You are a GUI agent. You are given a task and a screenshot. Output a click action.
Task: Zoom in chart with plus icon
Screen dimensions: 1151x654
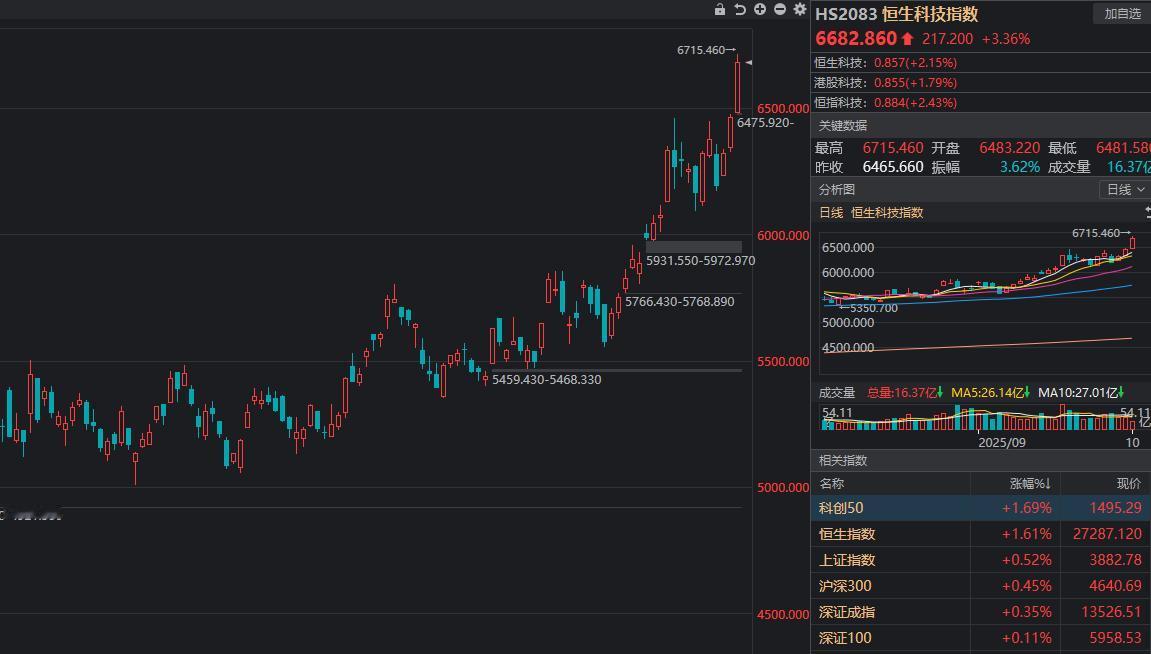point(760,9)
